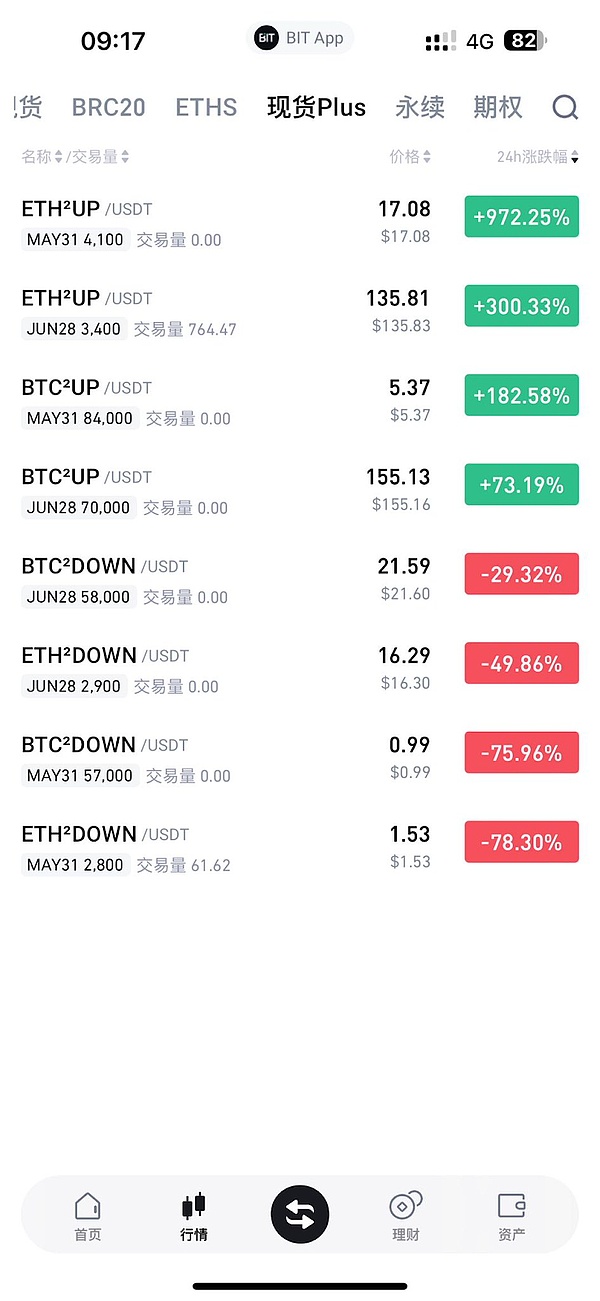Viewport: 600px width, 1301px height.
Task: Tap the BIT App logo badge
Action: tap(266, 39)
